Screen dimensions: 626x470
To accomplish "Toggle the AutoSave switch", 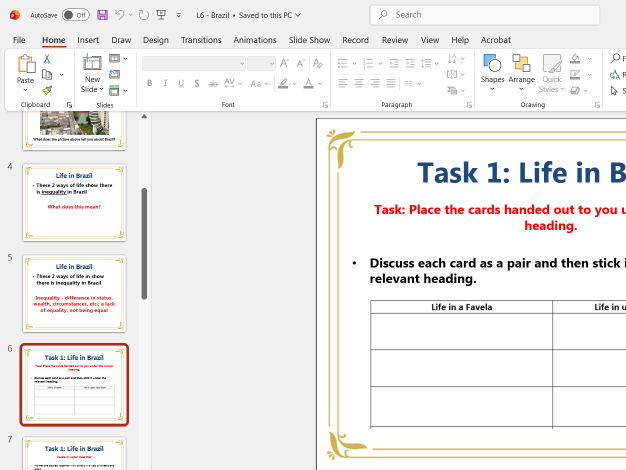I will coord(76,15).
